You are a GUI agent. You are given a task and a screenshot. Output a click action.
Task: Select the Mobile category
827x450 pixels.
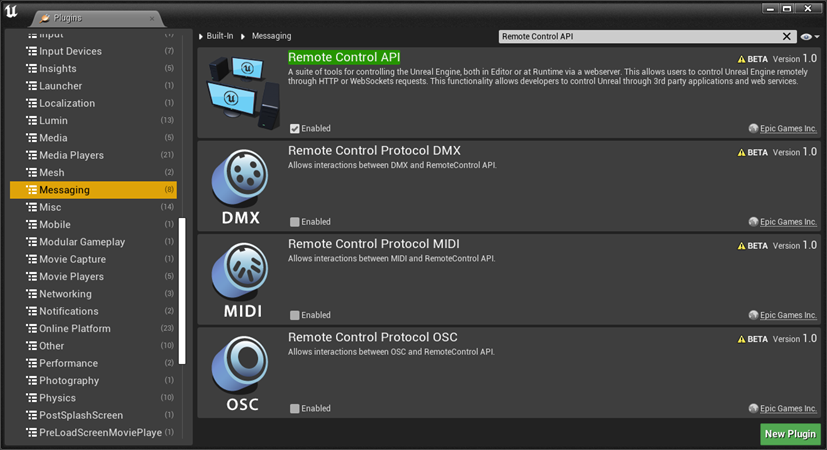point(93,224)
